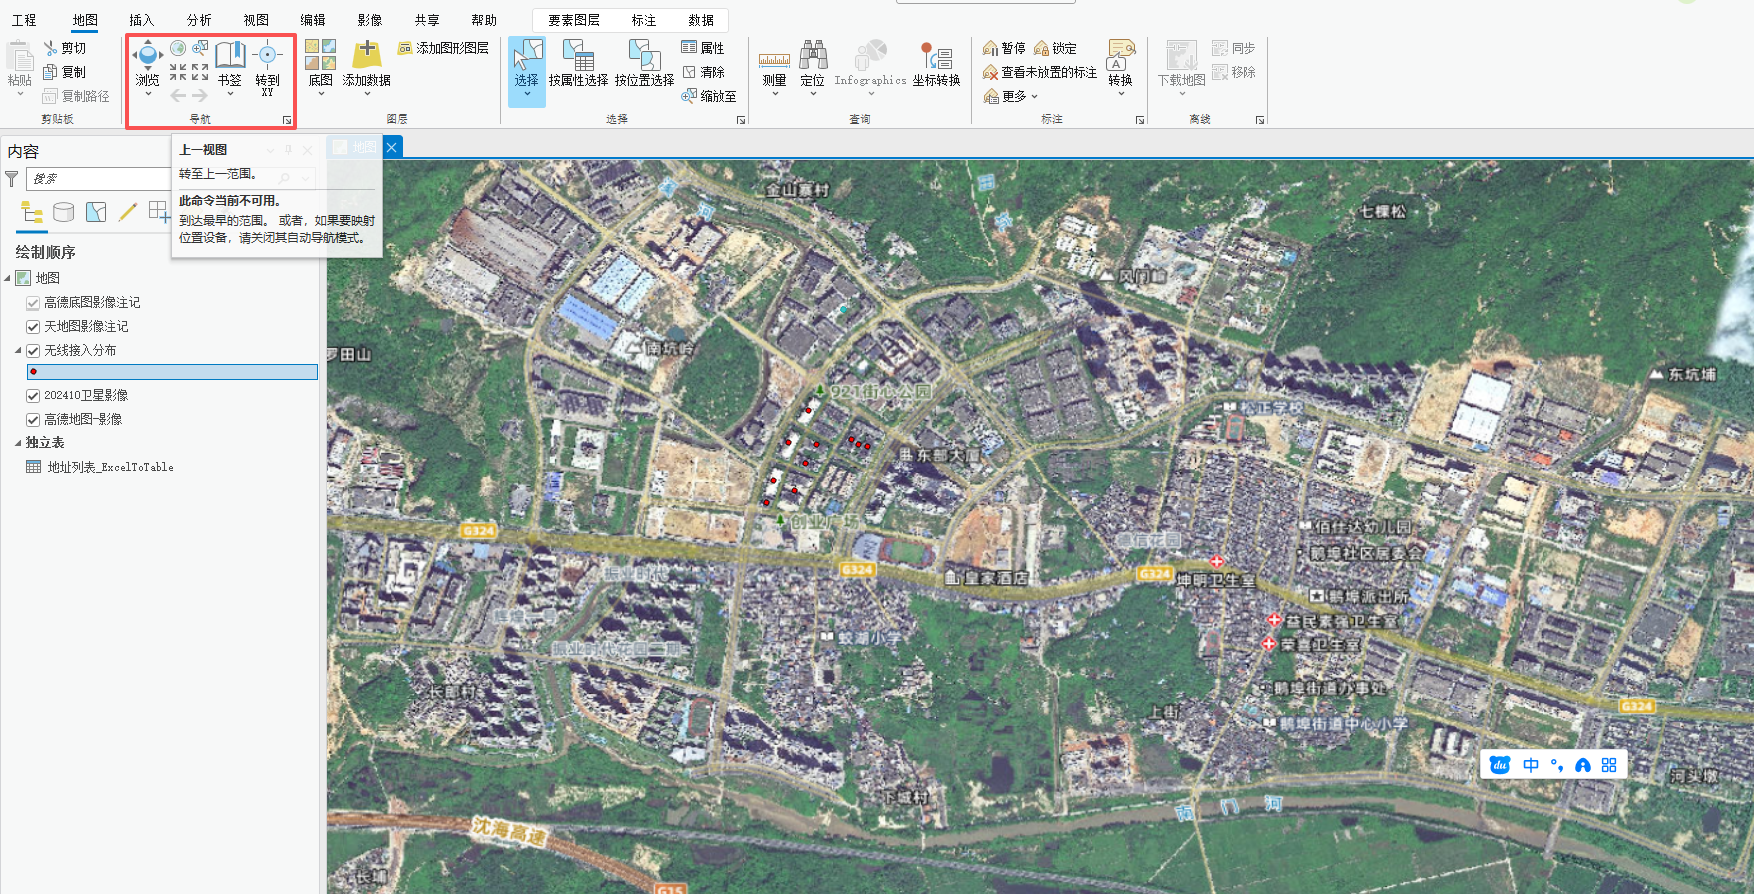Click 清除 to clear selection
Viewport: 1754px width, 894px height.
tap(703, 72)
